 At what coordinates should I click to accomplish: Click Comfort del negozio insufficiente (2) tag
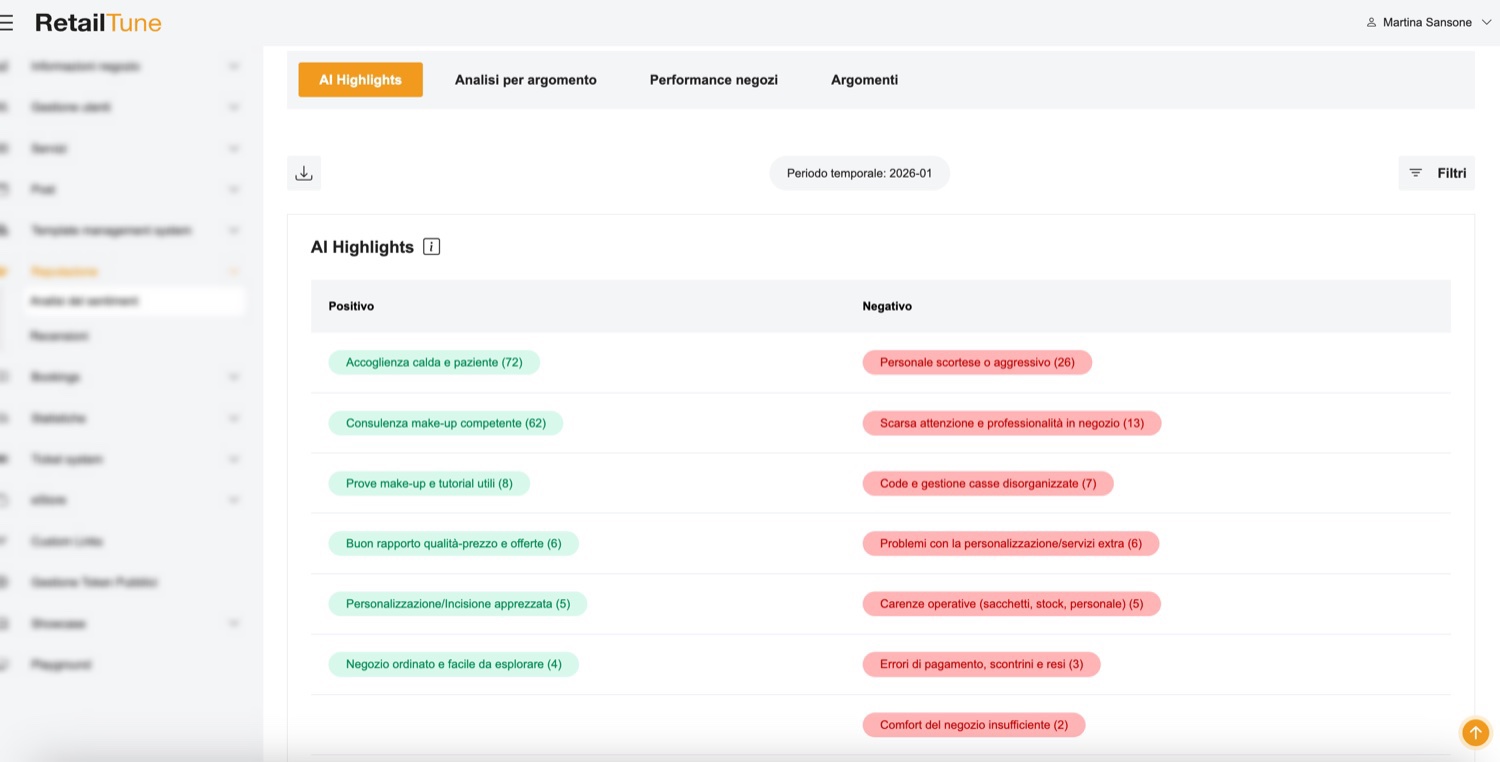(974, 724)
